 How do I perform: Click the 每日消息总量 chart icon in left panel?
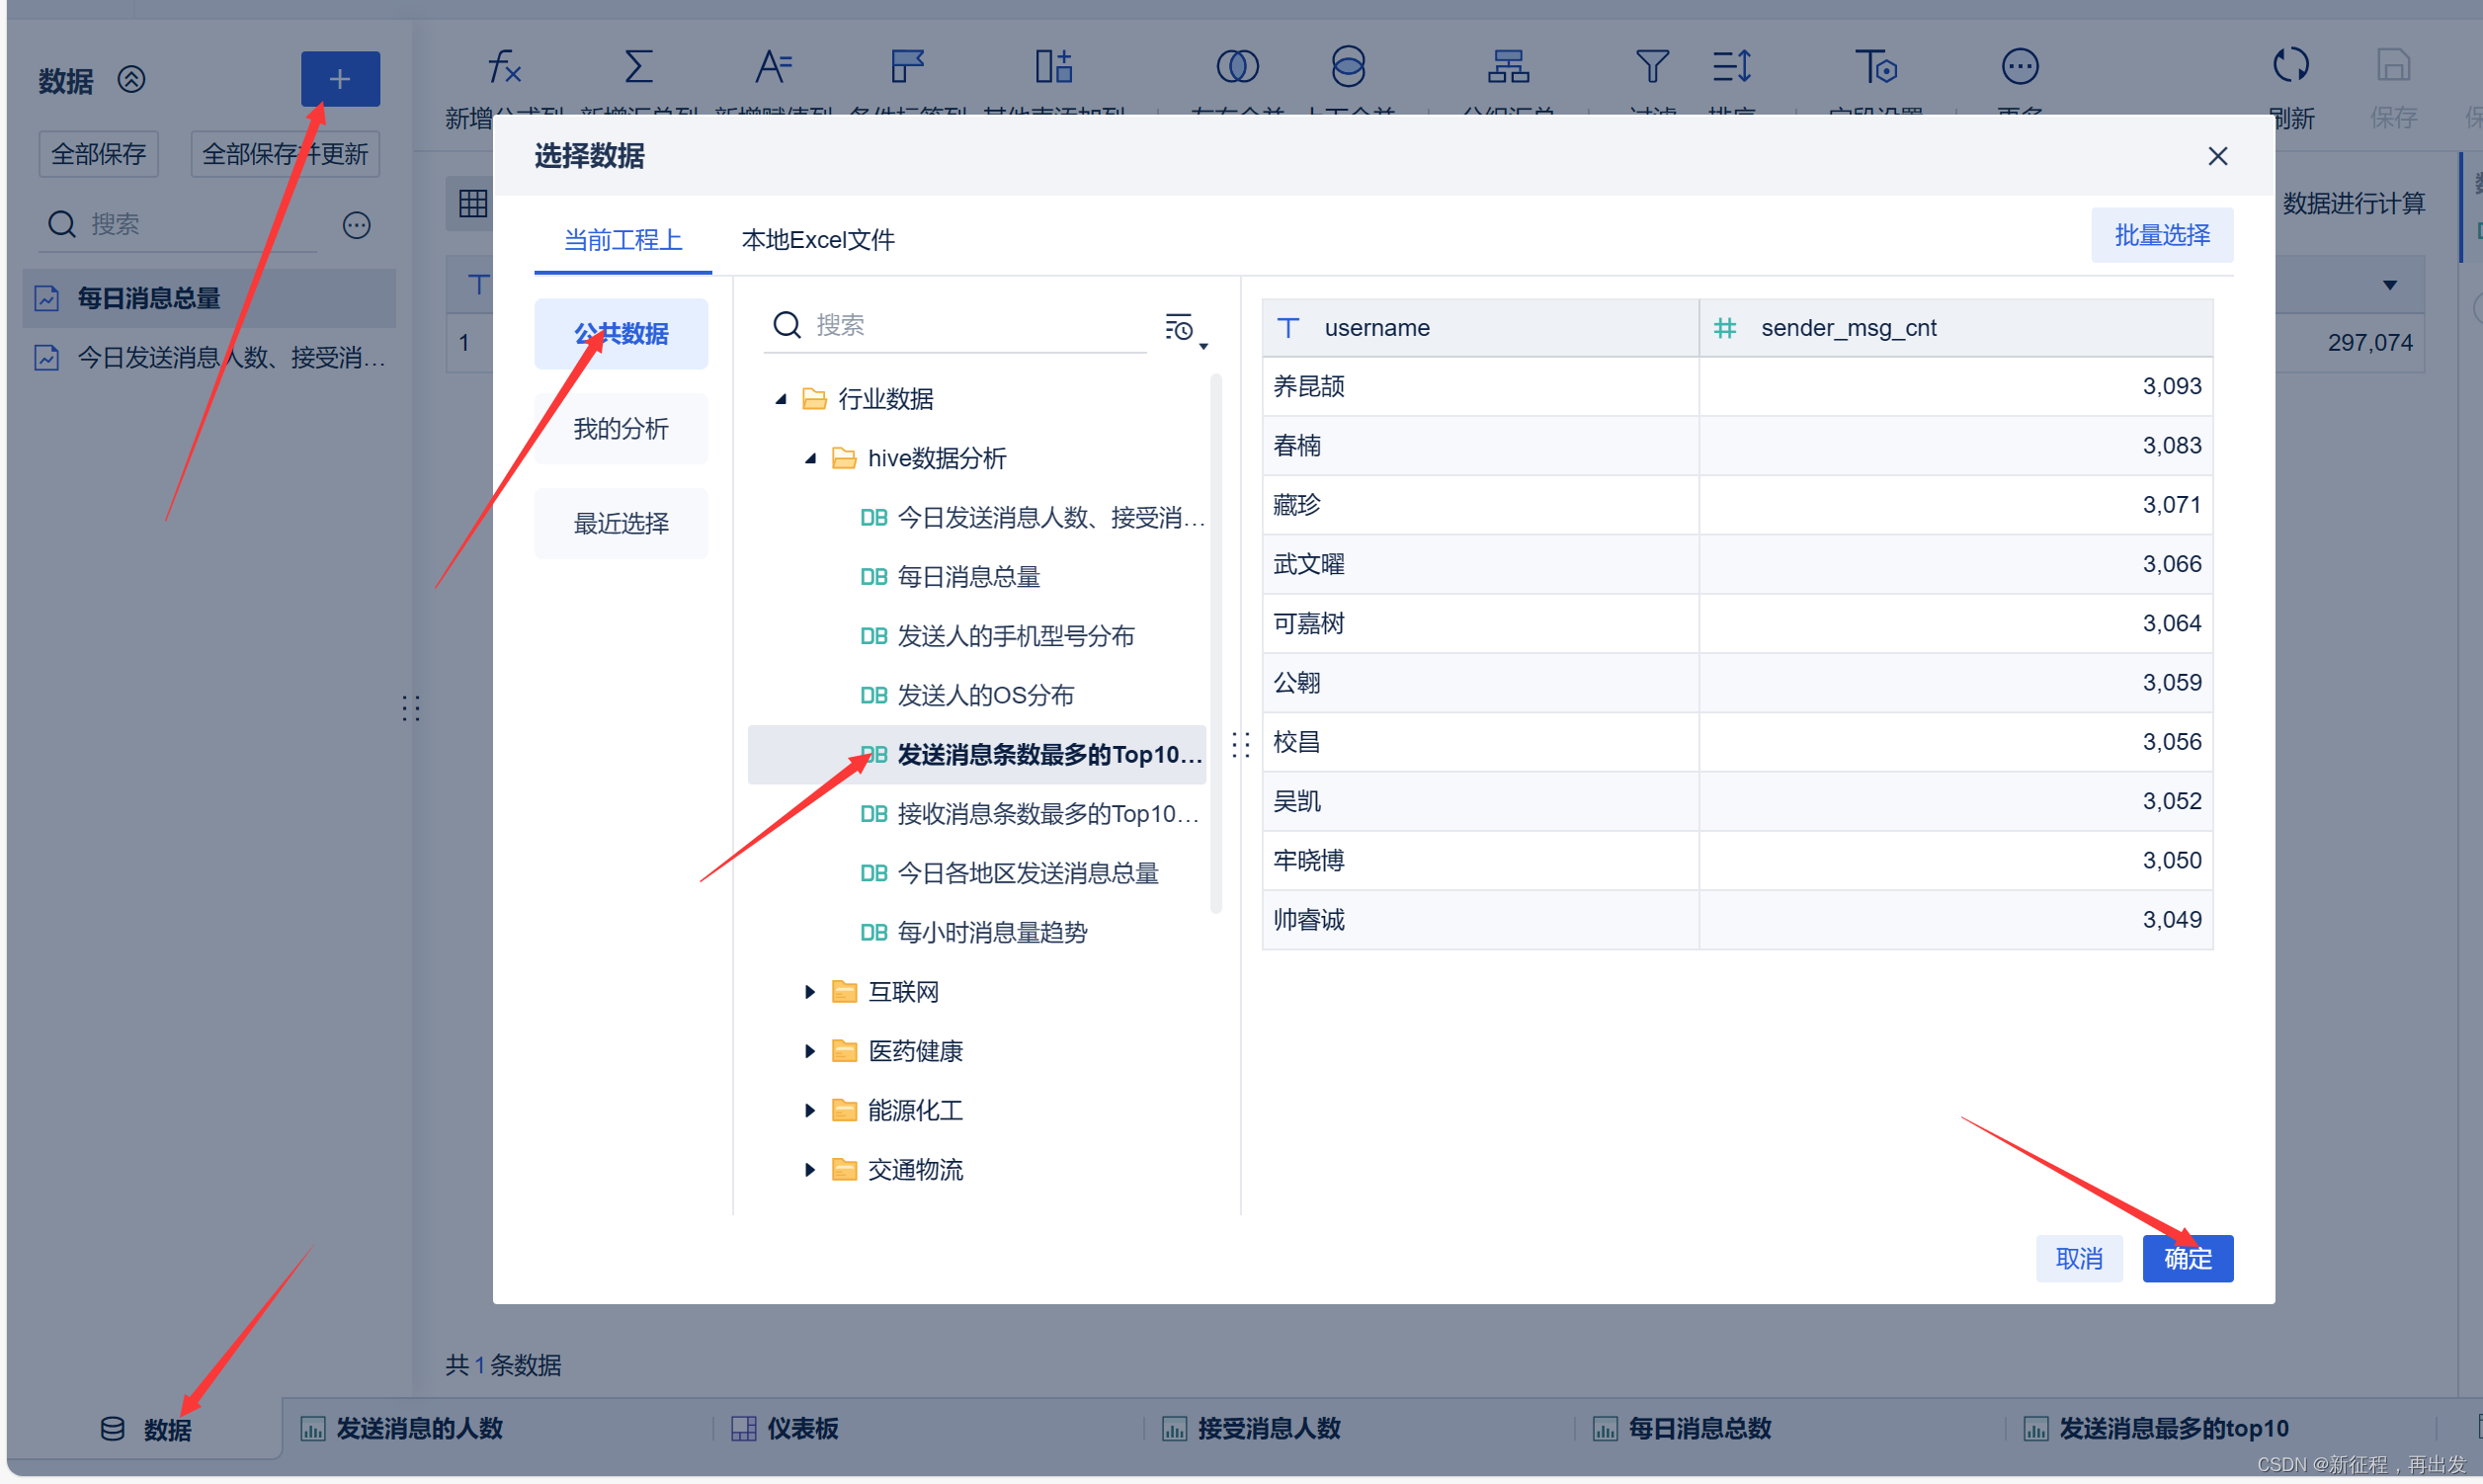click(47, 298)
